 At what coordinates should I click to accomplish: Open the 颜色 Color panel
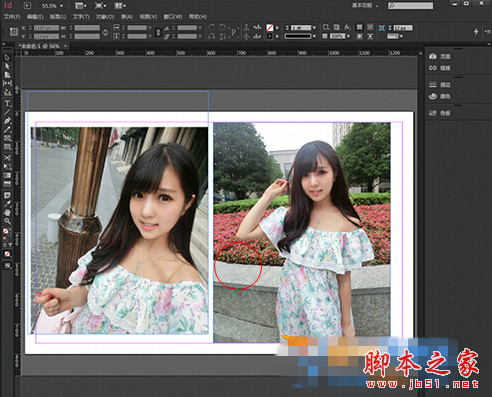coord(440,96)
